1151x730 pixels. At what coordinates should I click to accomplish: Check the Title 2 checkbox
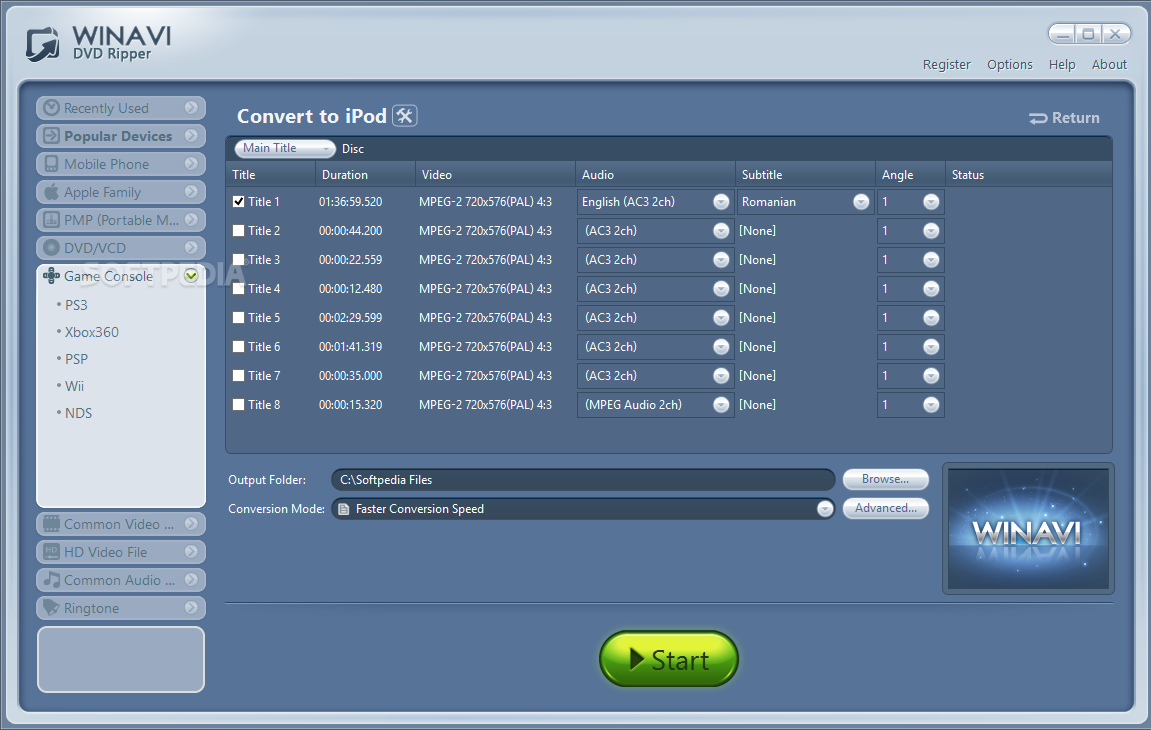(239, 231)
